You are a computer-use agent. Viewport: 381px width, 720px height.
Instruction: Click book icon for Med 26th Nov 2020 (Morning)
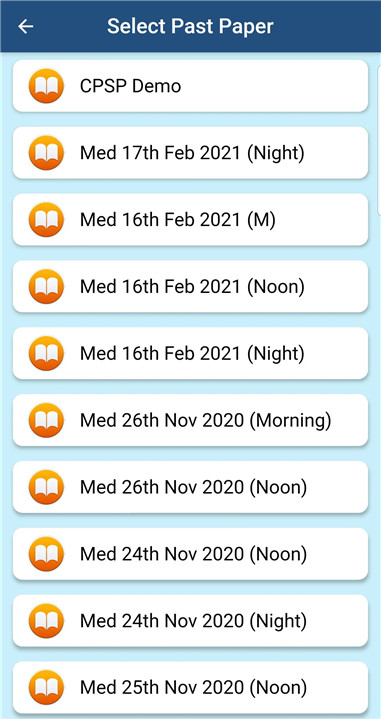[46, 420]
